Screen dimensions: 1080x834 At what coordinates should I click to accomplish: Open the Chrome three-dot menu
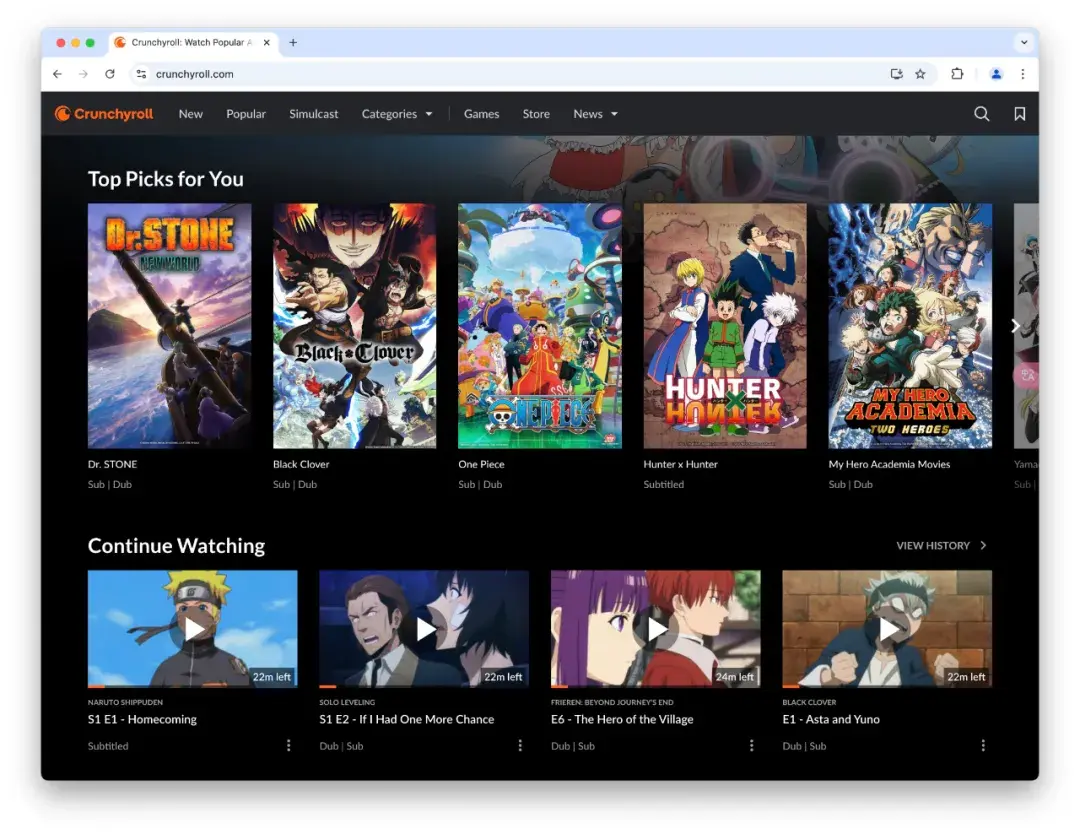[1023, 74]
